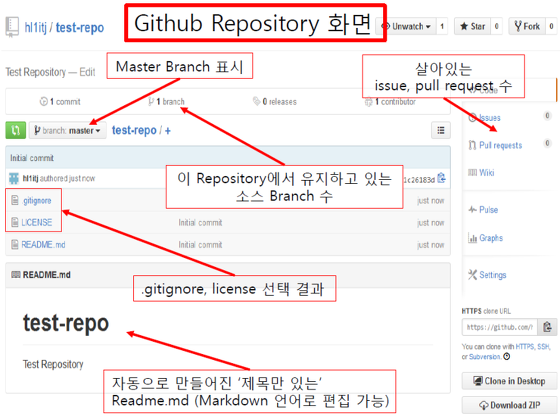Click the Wiki book icon
The height and width of the screenshot is (419, 560).
coord(472,173)
